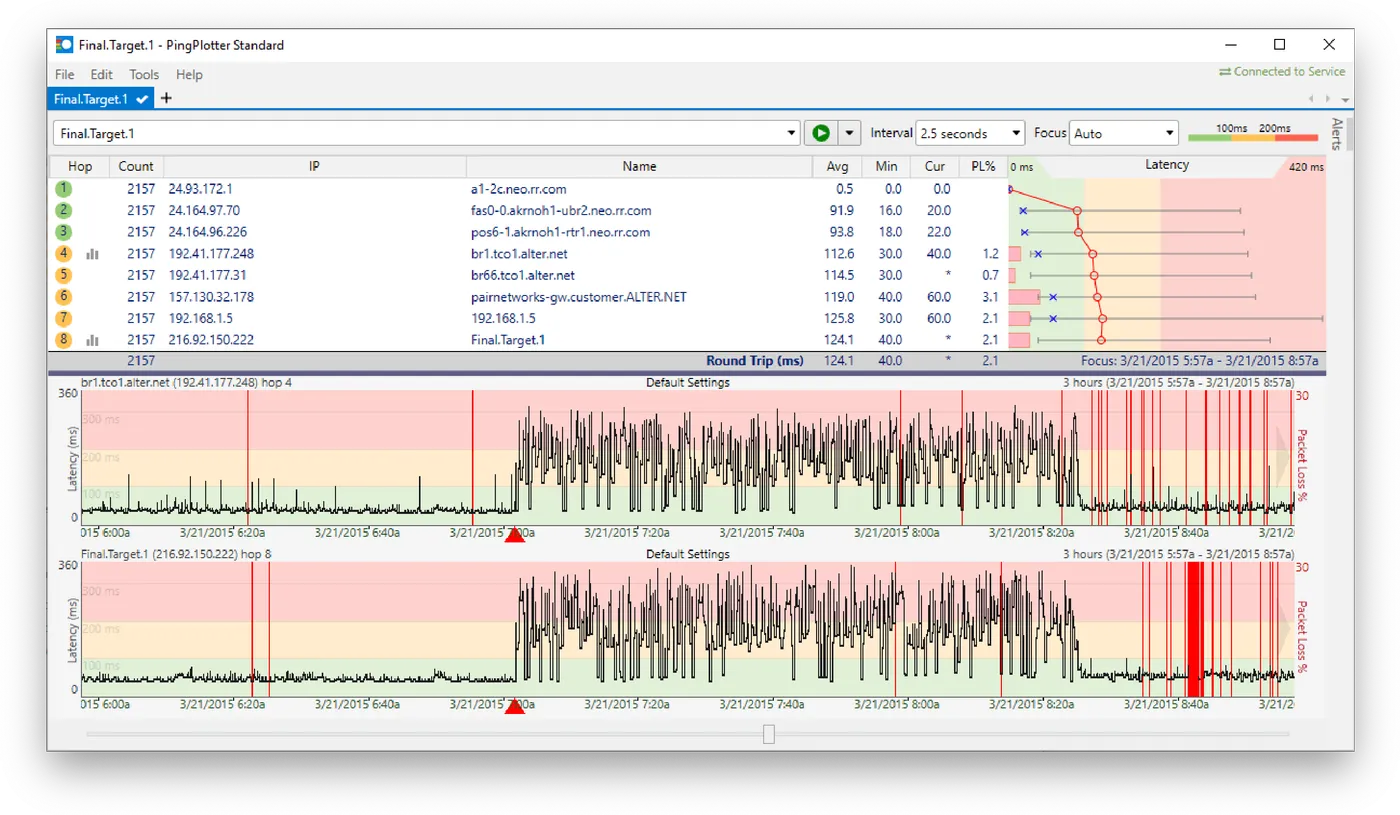Open the dropdown arrow beside the play button

850,133
